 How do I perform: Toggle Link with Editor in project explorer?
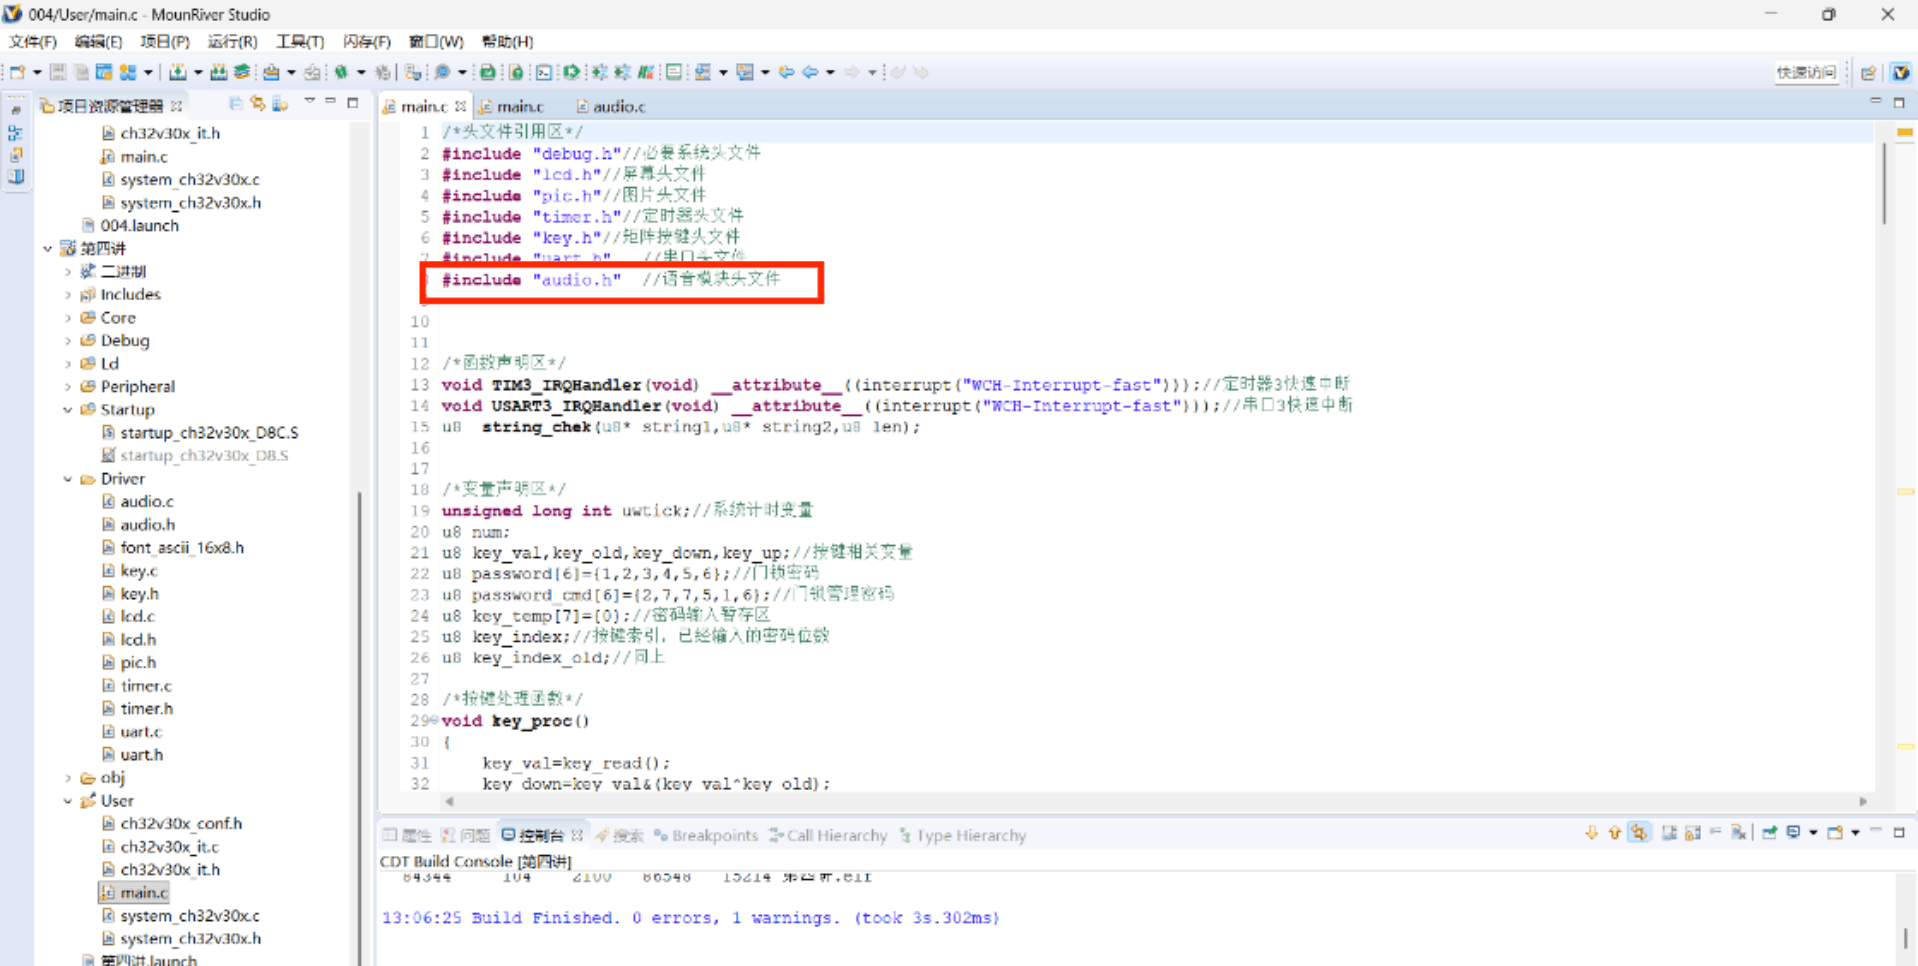click(258, 104)
